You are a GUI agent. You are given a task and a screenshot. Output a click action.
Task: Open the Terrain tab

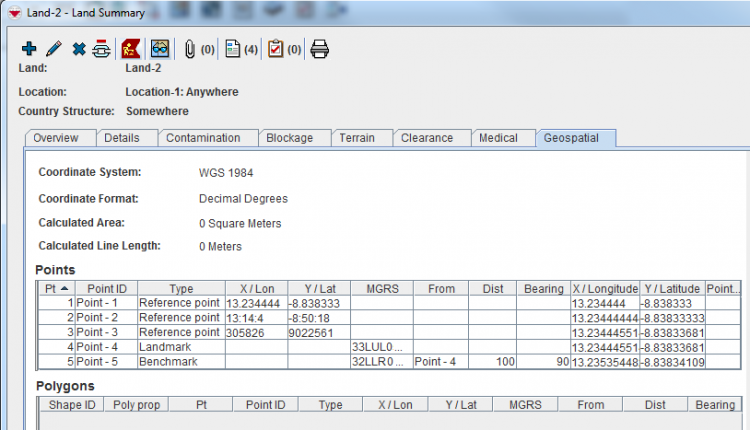(357, 138)
